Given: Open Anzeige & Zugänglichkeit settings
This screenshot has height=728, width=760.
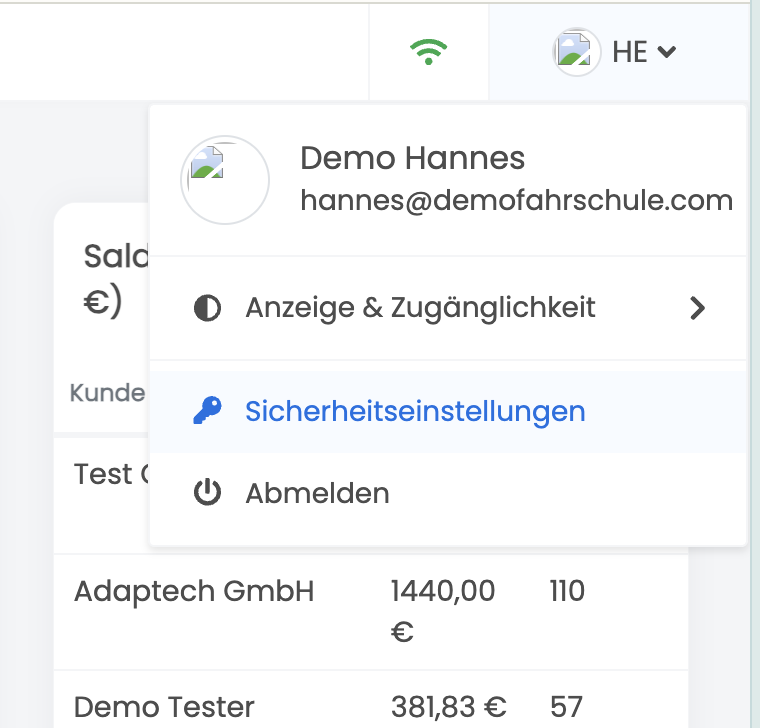Looking at the screenshot, I should [x=420, y=308].
